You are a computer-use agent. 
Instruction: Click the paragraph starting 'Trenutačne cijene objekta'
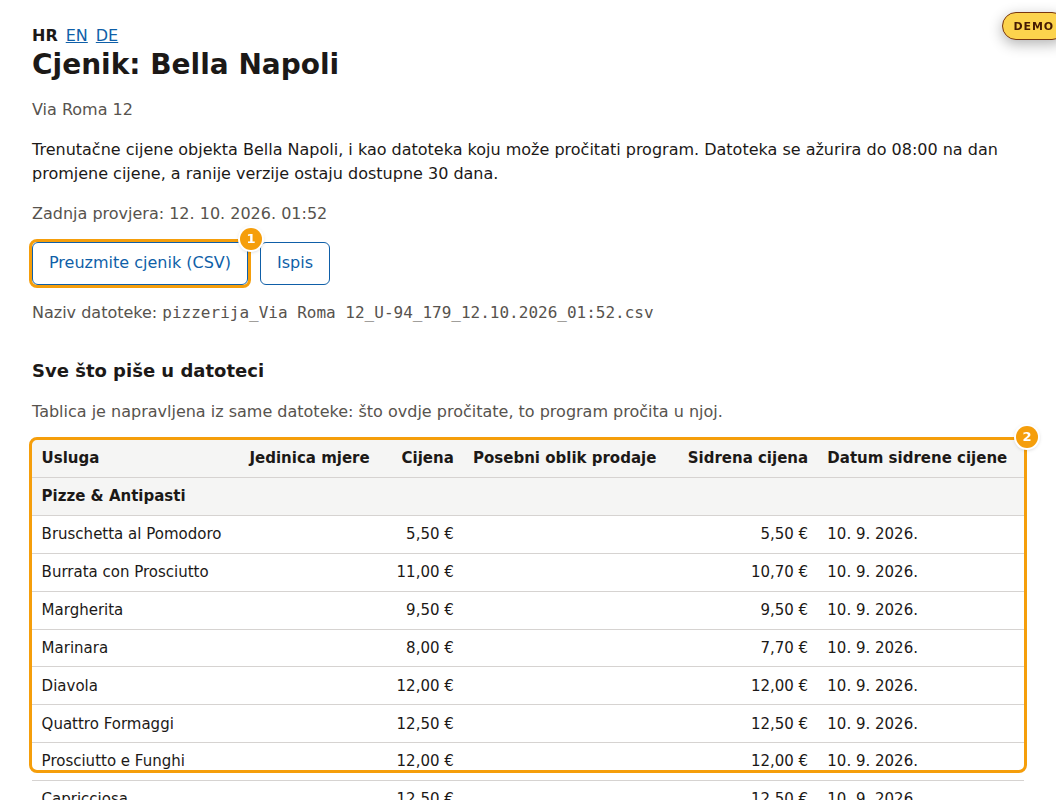(515, 162)
